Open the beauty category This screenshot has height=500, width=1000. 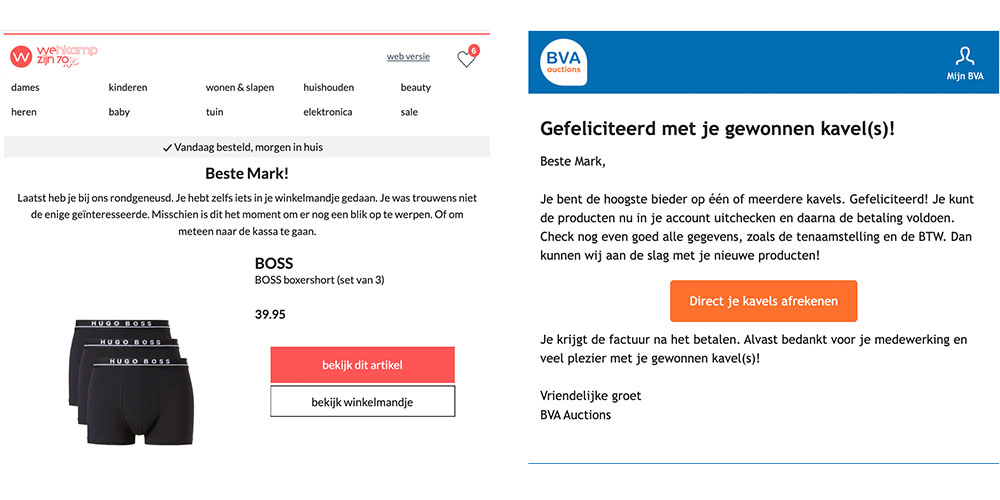point(416,88)
